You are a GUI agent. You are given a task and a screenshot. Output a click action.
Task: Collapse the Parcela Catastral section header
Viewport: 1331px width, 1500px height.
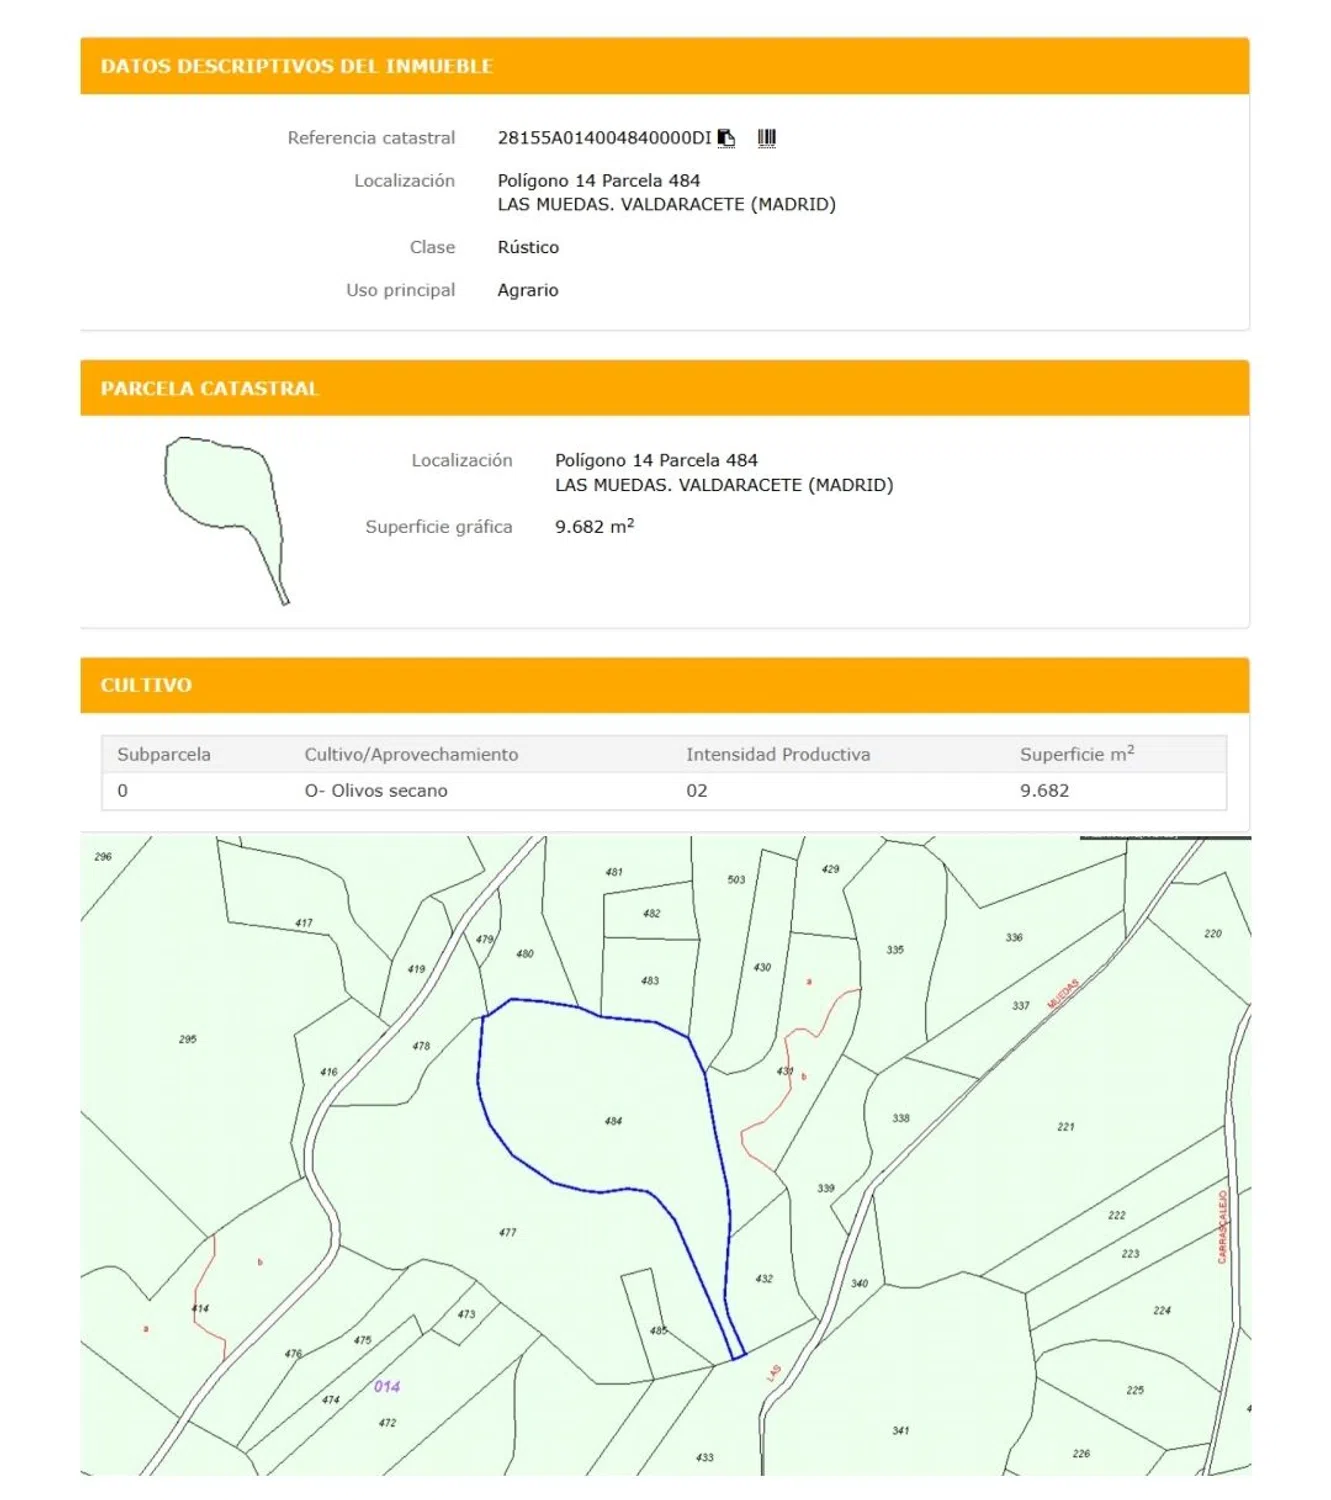664,388
